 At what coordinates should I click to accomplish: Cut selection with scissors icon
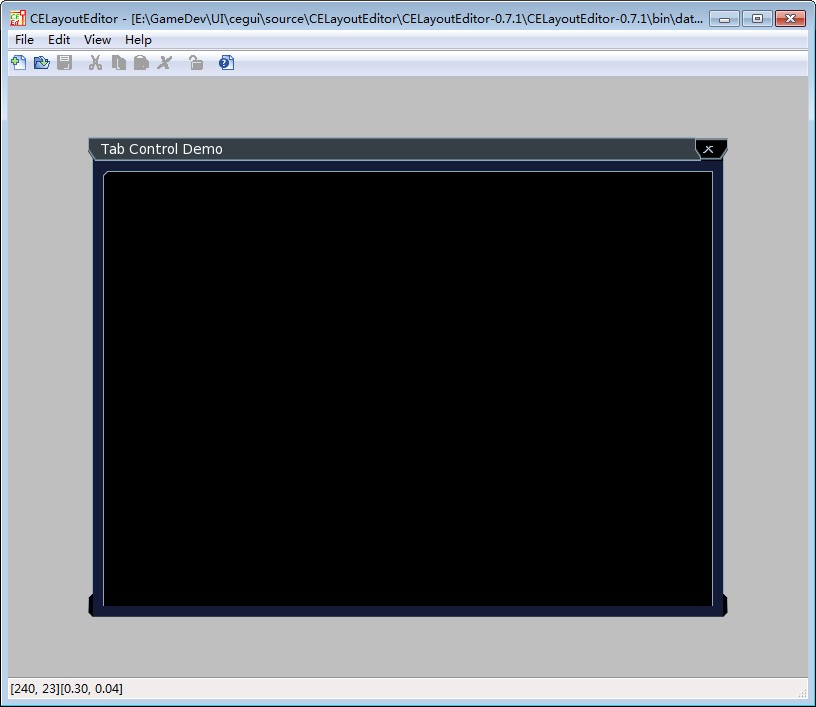95,63
